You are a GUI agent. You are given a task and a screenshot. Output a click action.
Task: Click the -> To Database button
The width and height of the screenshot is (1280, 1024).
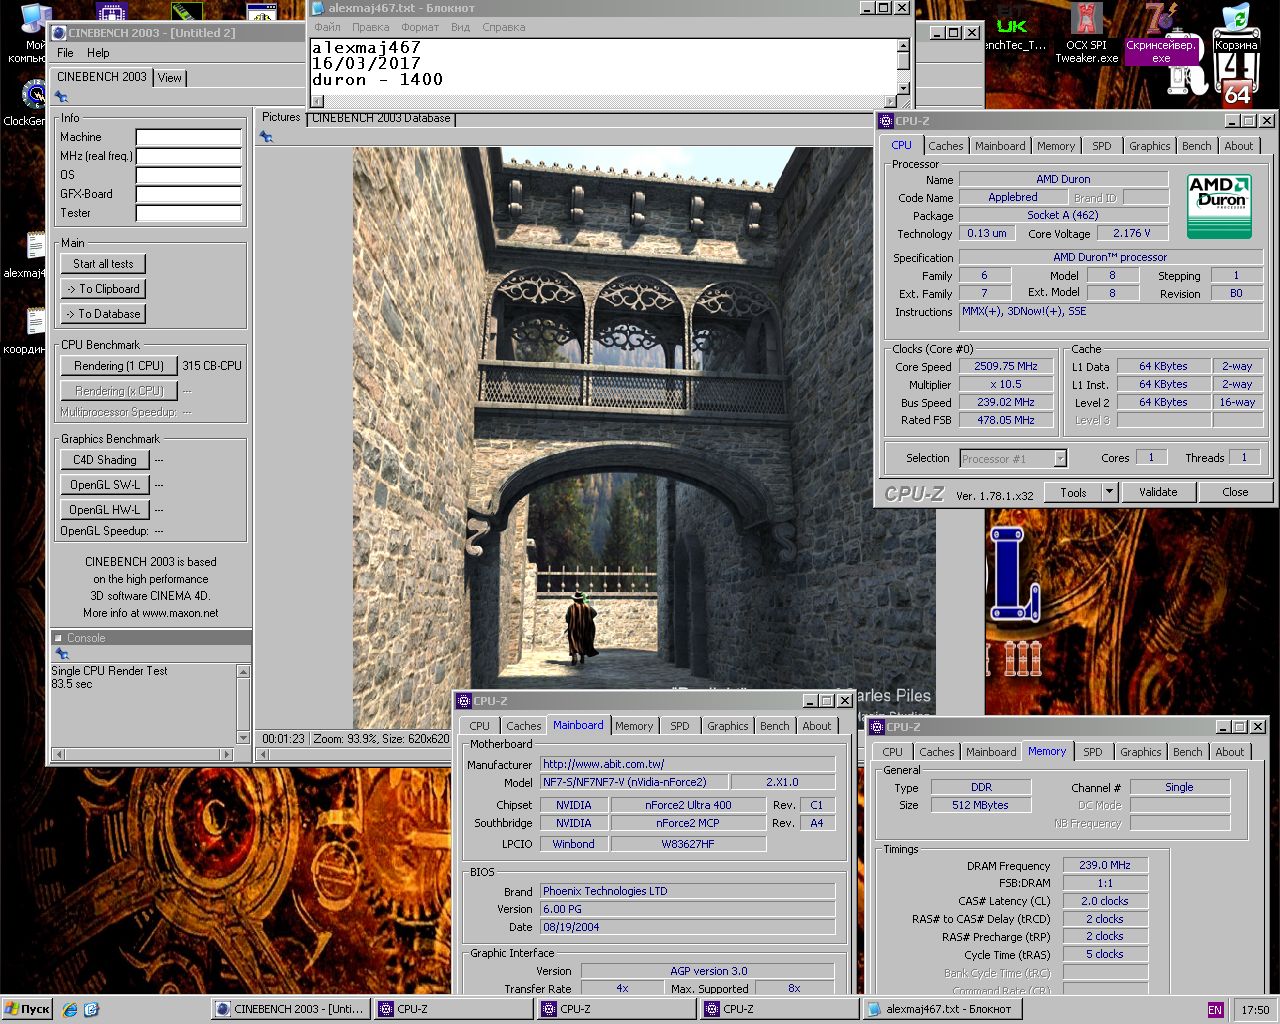103,314
